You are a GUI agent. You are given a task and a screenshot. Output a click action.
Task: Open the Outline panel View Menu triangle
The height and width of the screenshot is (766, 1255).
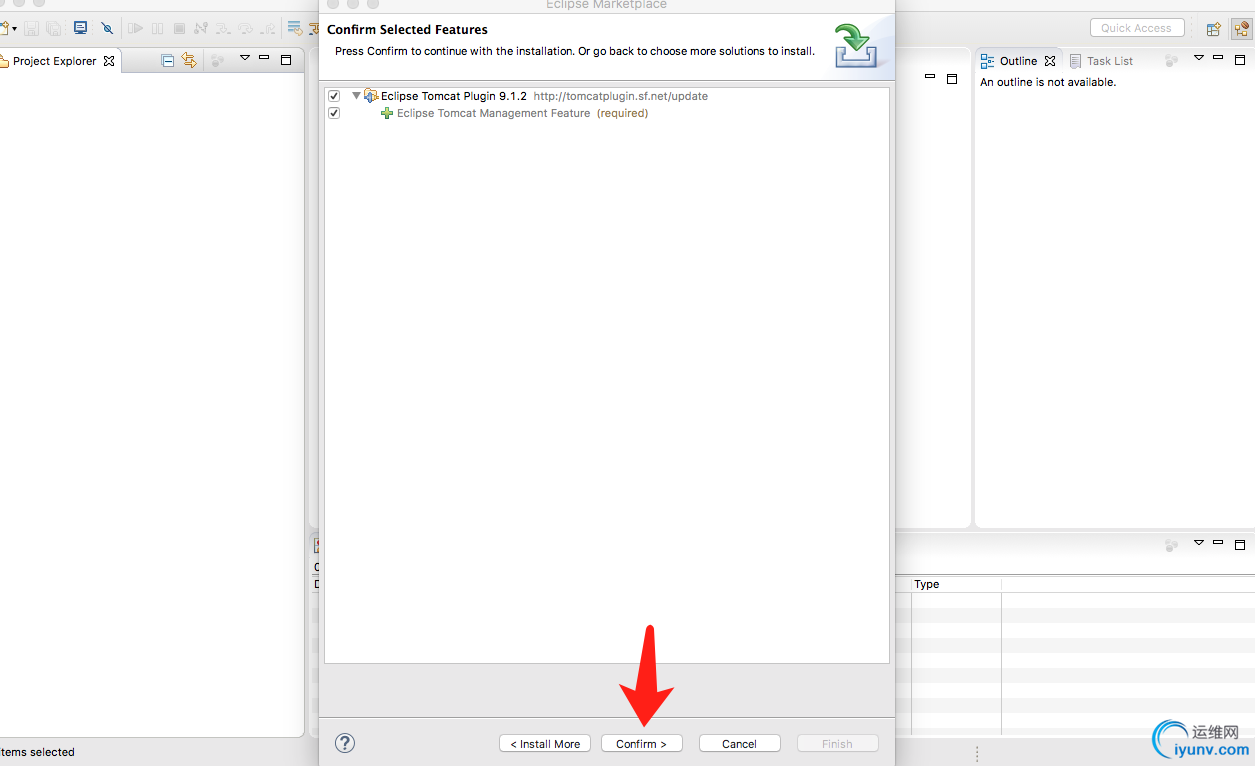1199,58
